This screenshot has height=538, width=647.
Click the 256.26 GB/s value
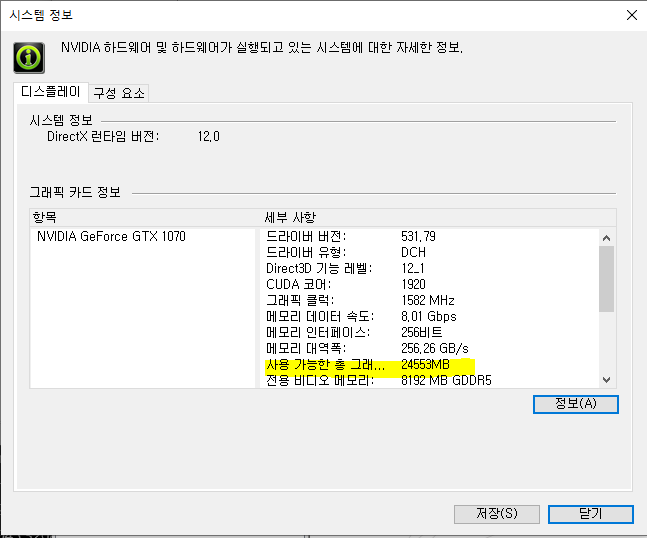pos(434,349)
